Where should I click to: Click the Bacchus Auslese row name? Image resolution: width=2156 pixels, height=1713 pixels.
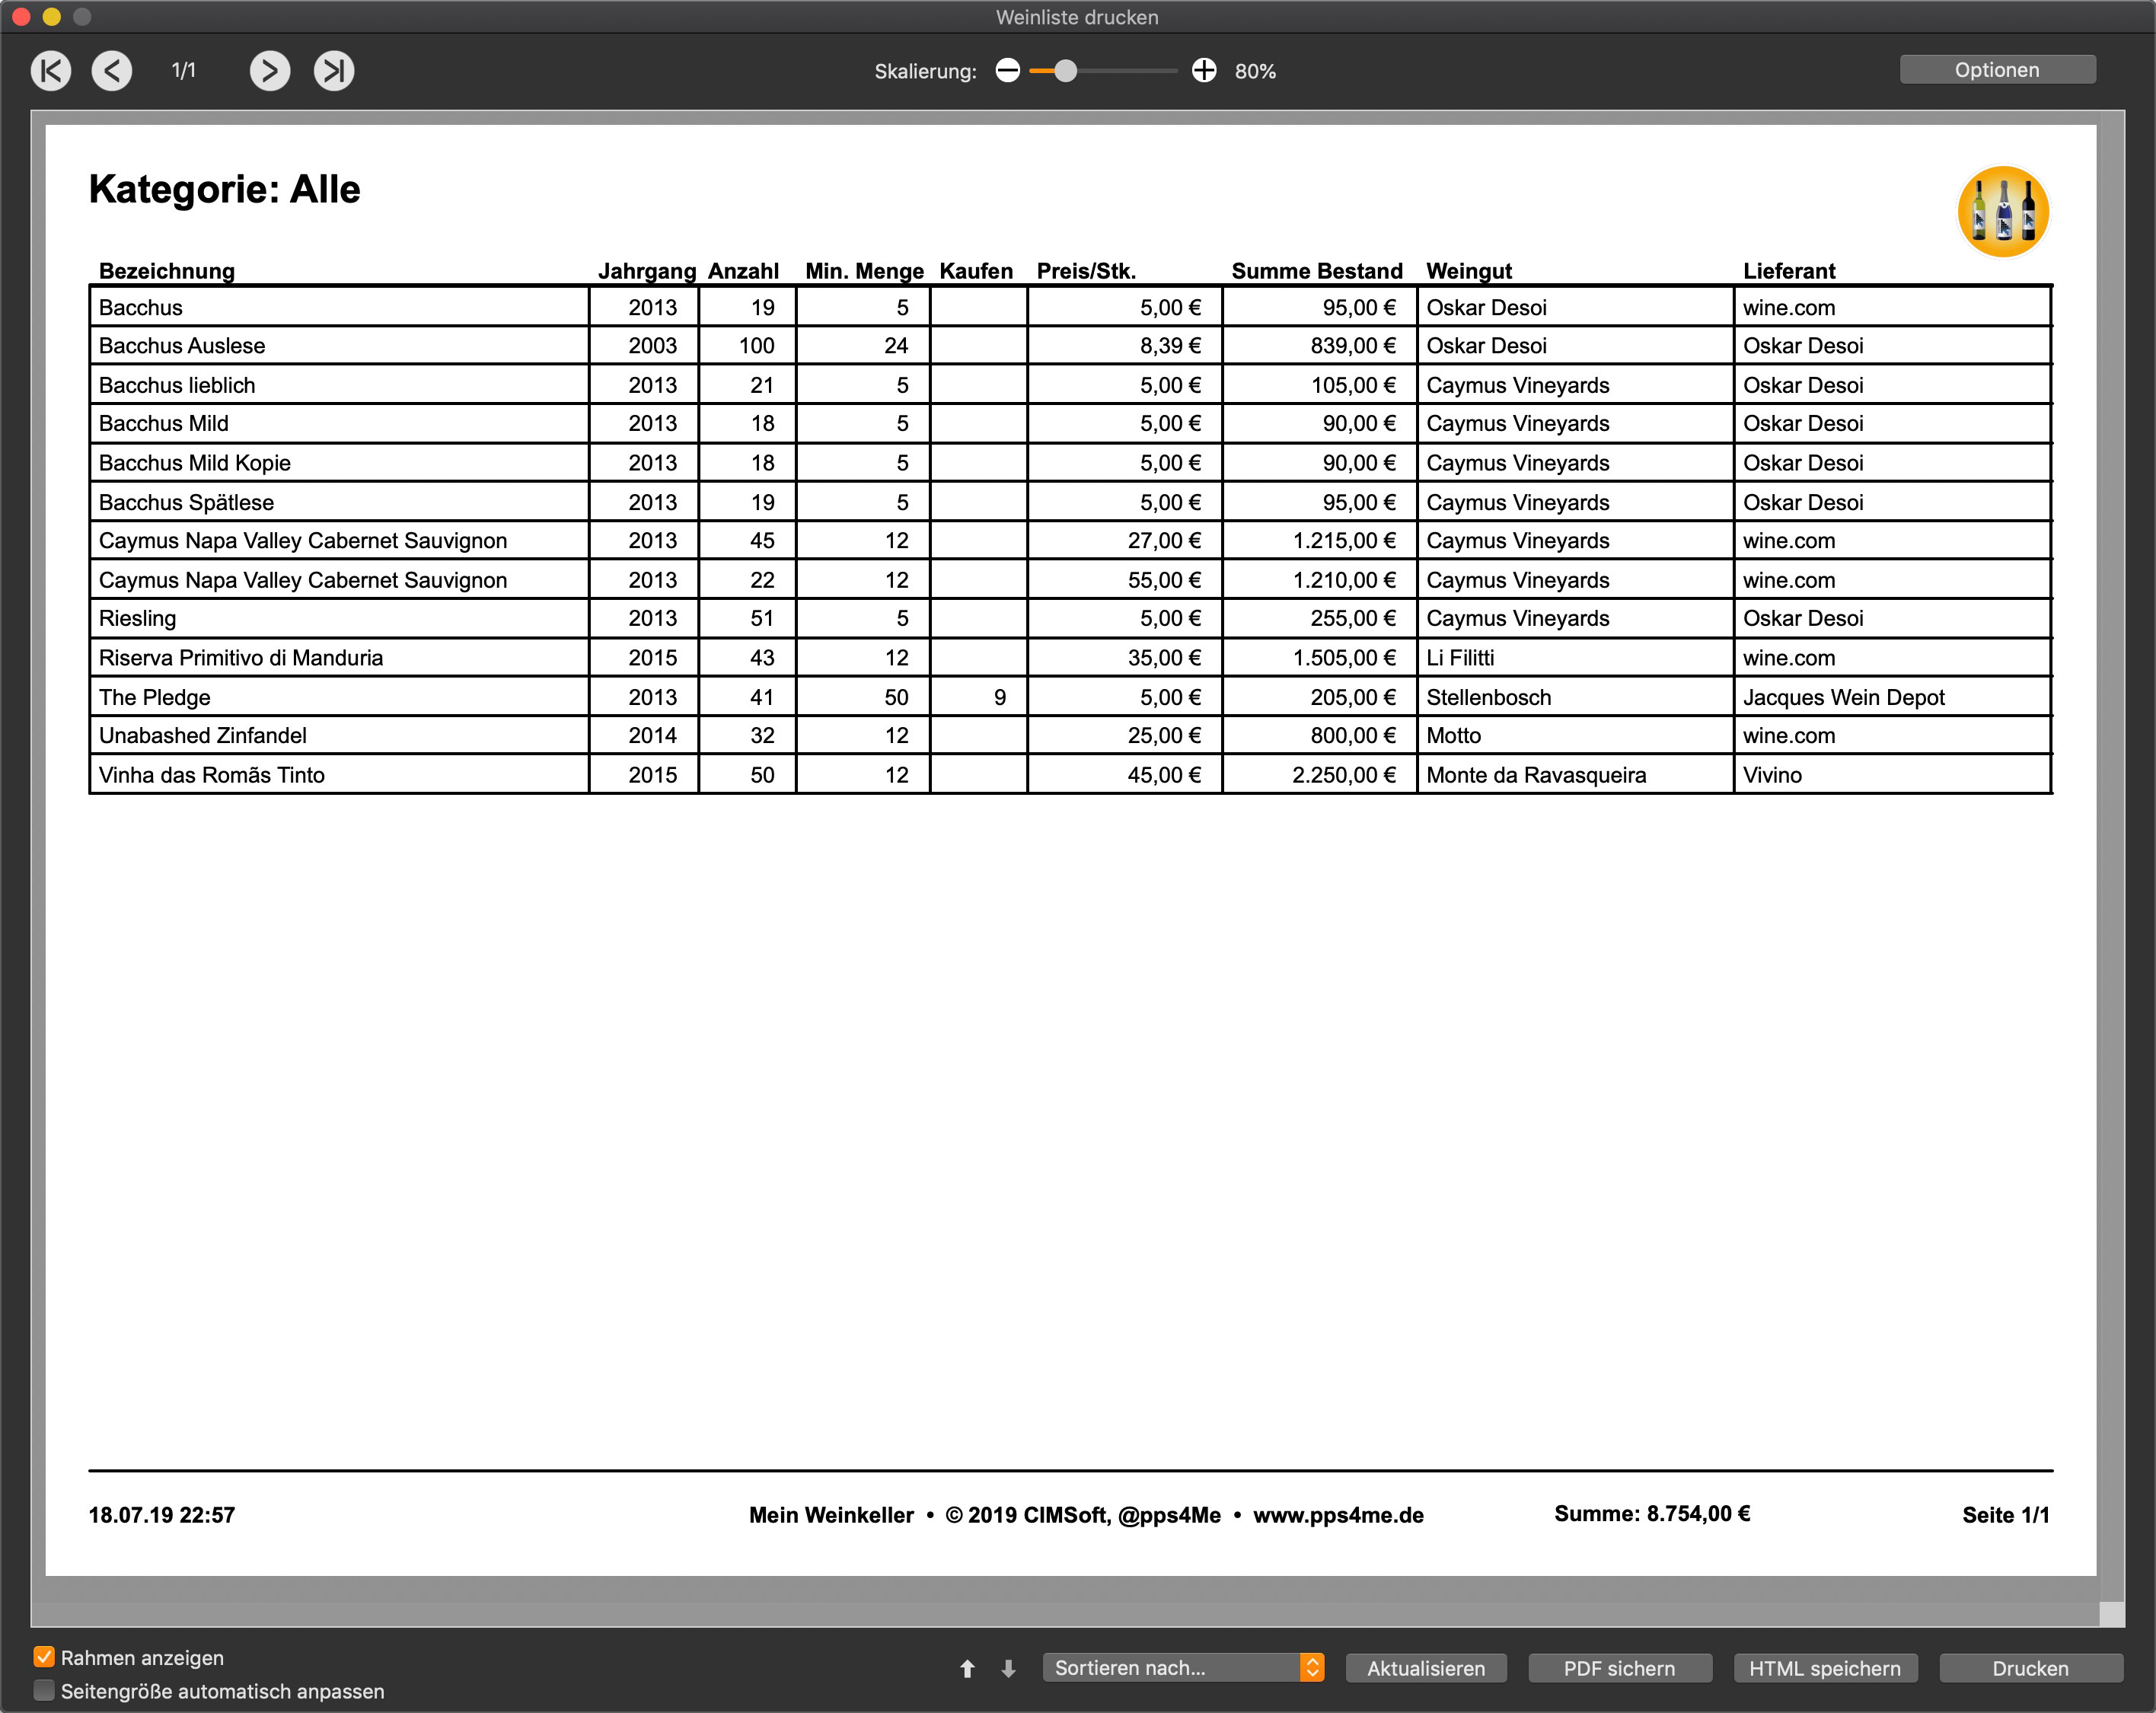(x=182, y=346)
